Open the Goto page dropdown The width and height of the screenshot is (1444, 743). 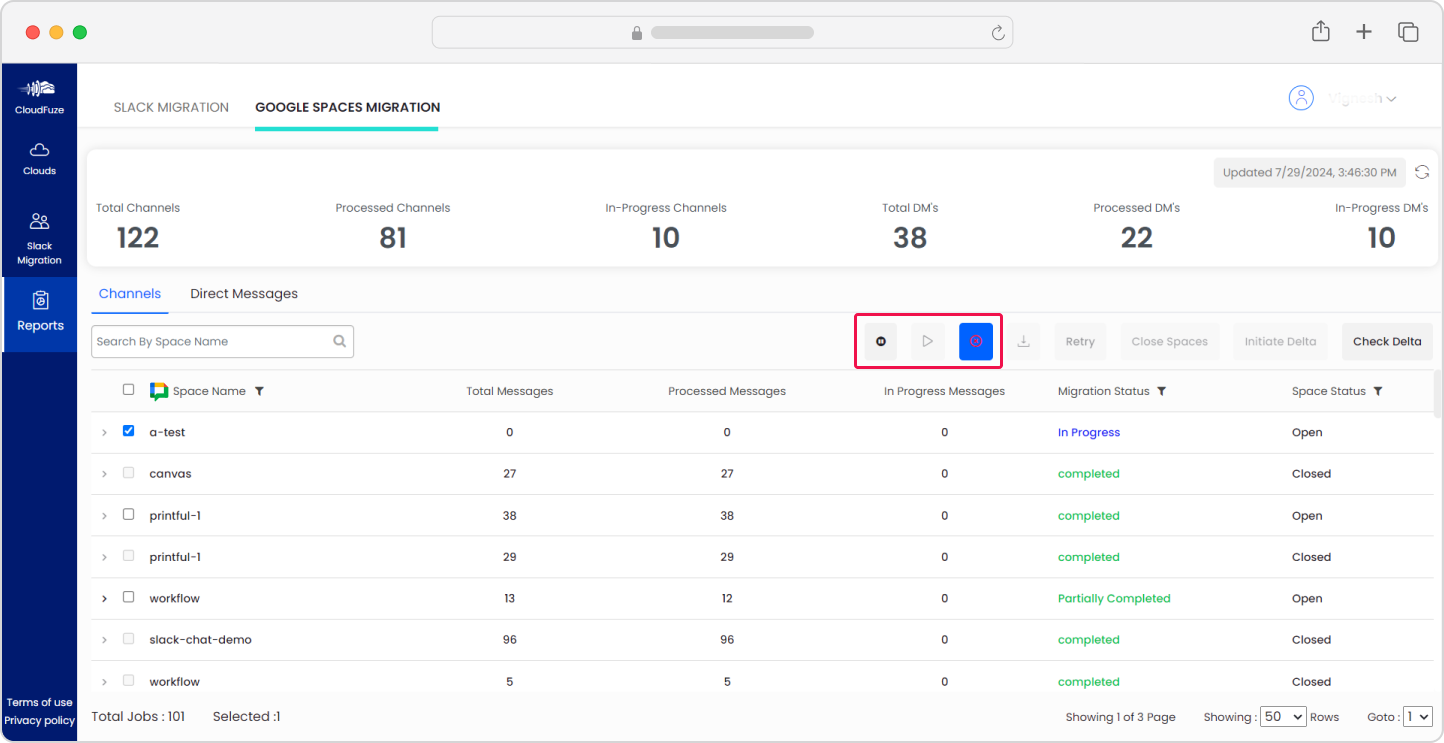[1418, 716]
